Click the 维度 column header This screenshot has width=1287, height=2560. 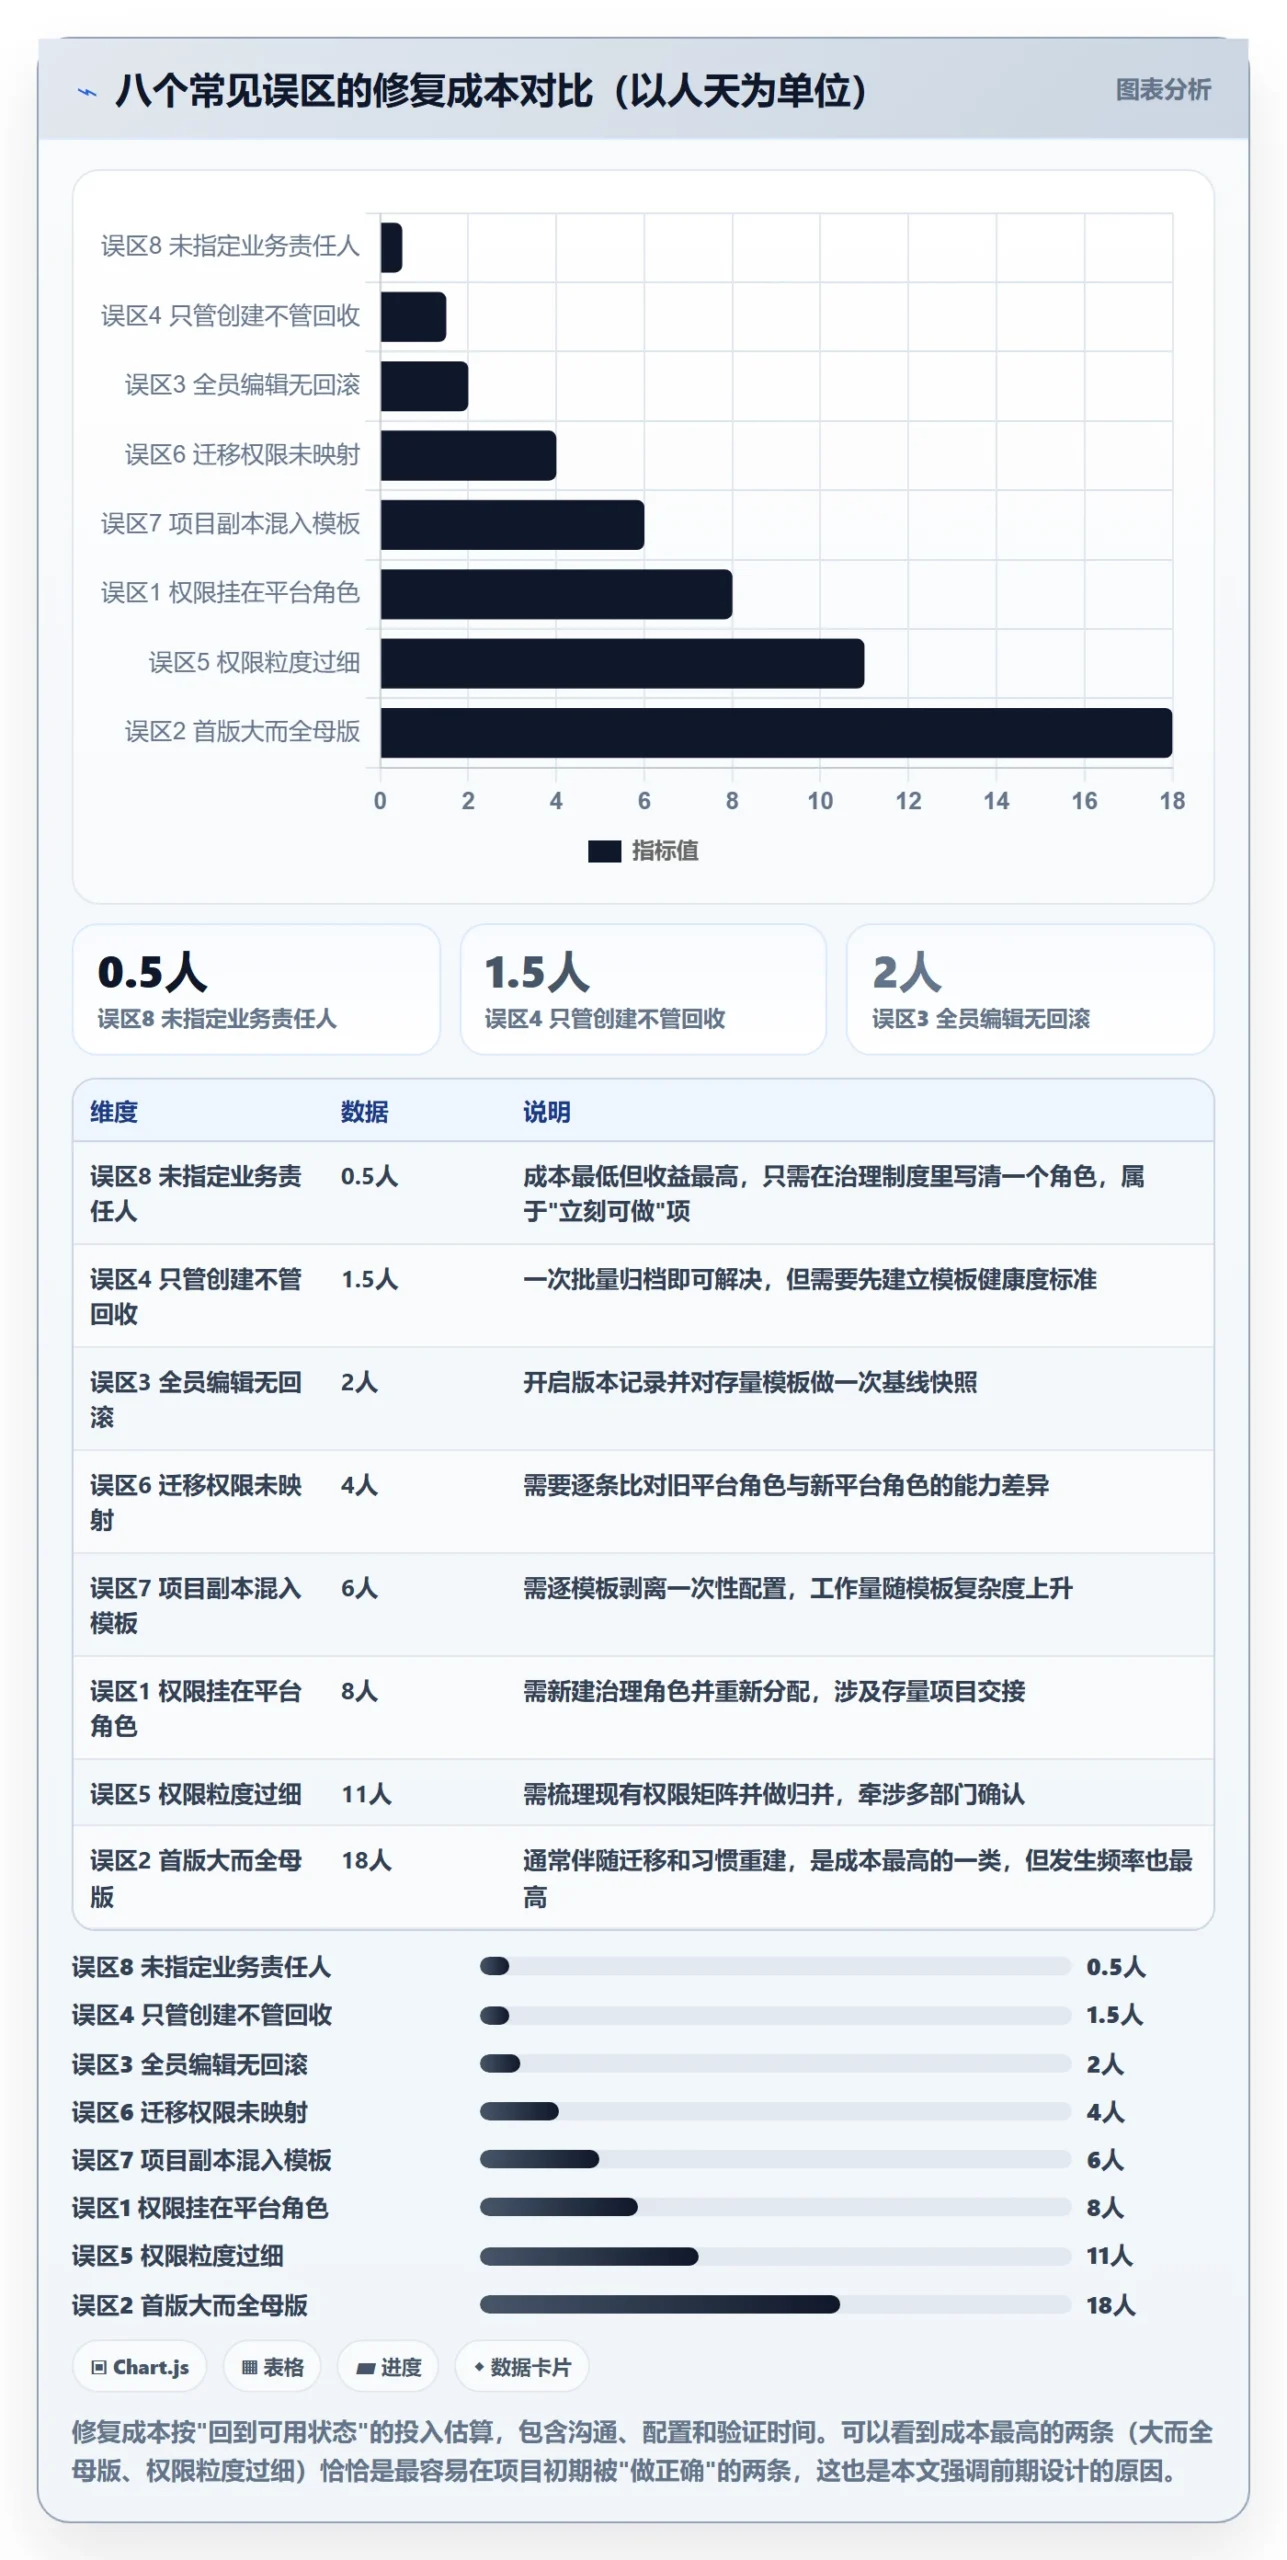[x=114, y=1112]
